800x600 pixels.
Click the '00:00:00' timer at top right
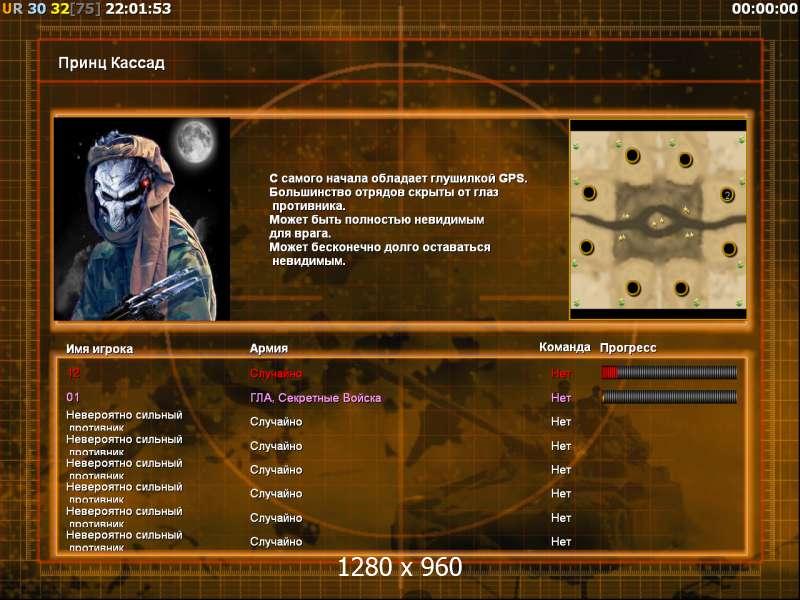(764, 9)
